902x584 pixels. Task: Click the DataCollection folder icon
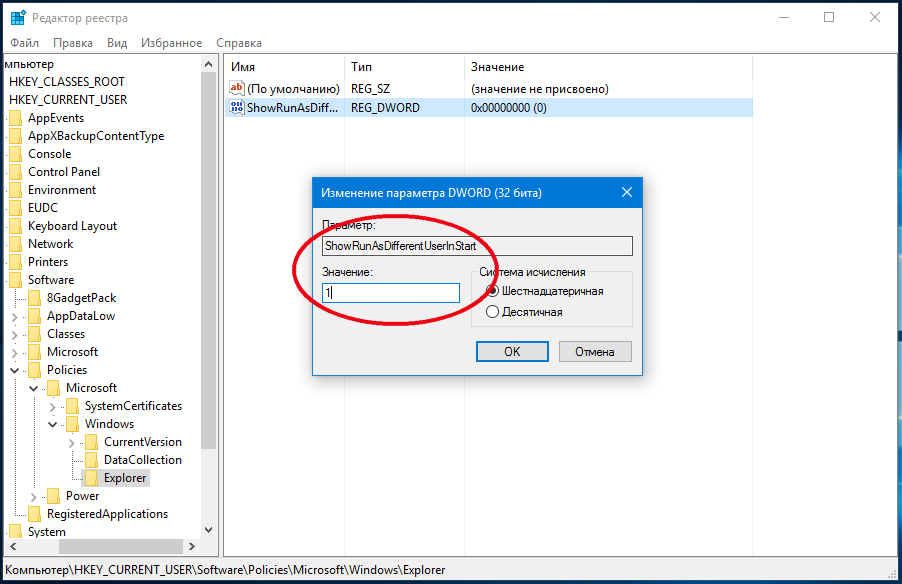(x=91, y=460)
